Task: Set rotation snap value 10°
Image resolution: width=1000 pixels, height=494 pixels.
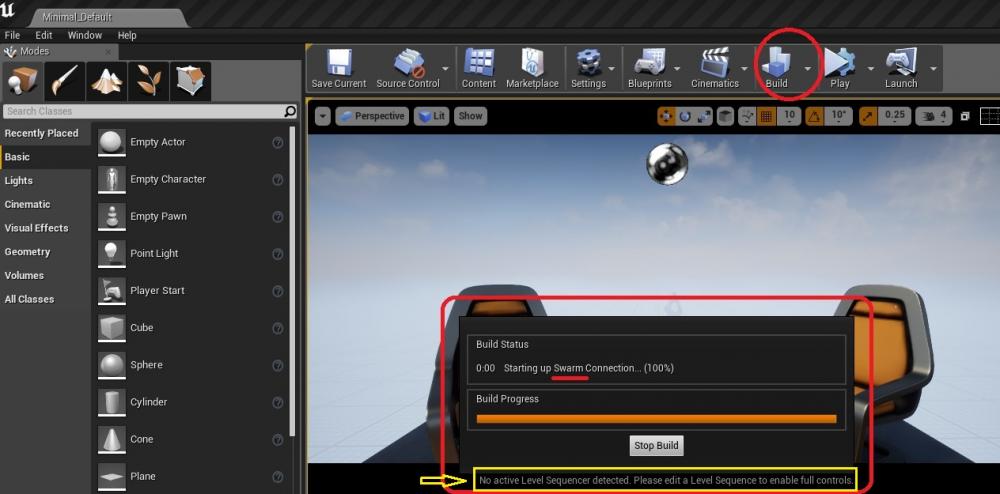Action: (838, 115)
